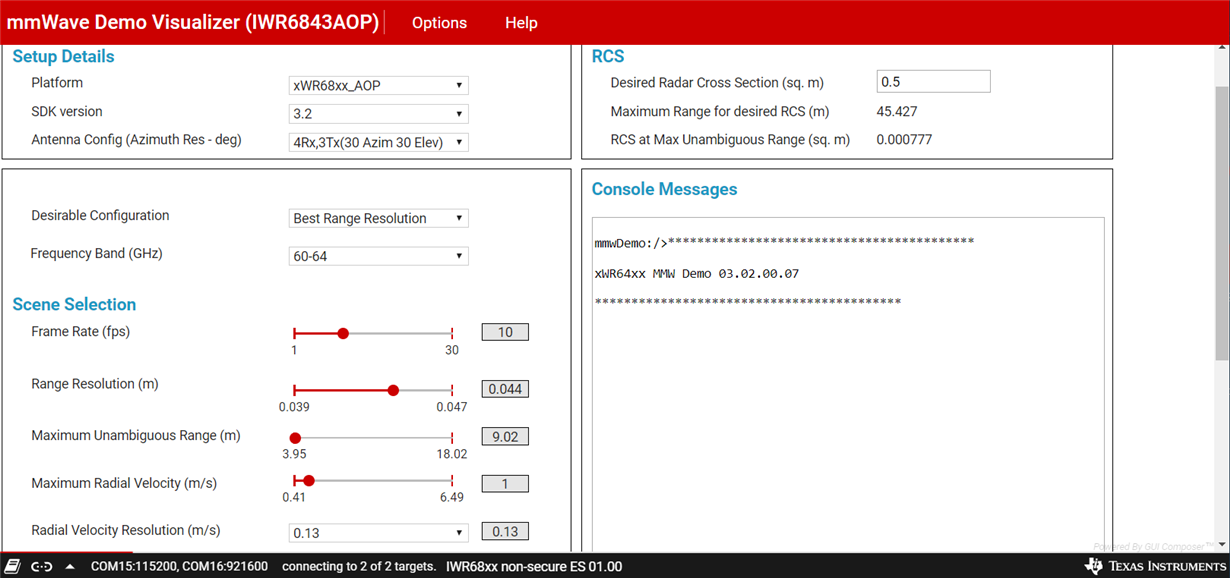The width and height of the screenshot is (1230, 578).
Task: Click the Desirable Configuration label
Action: [100, 215]
